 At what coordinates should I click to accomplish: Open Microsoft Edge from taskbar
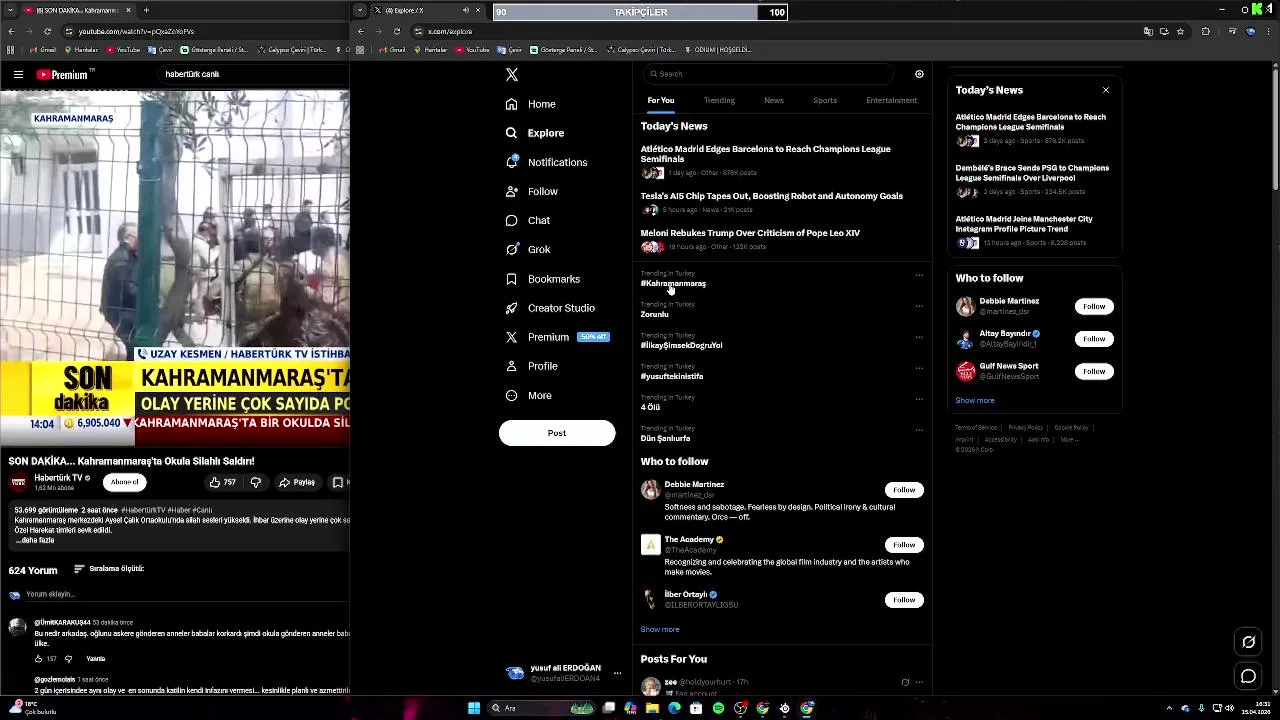674,708
